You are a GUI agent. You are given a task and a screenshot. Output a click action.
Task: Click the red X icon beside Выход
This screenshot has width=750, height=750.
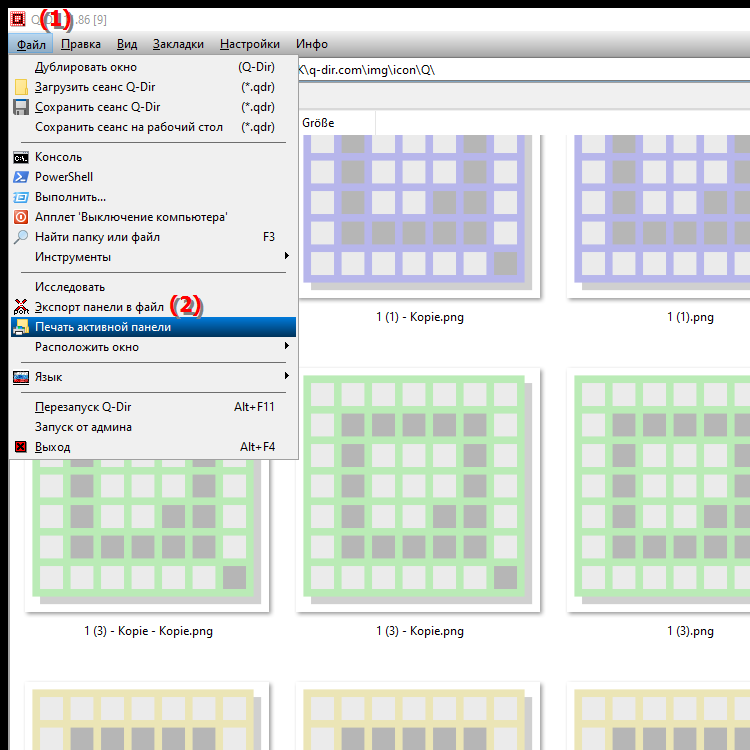tap(21, 447)
